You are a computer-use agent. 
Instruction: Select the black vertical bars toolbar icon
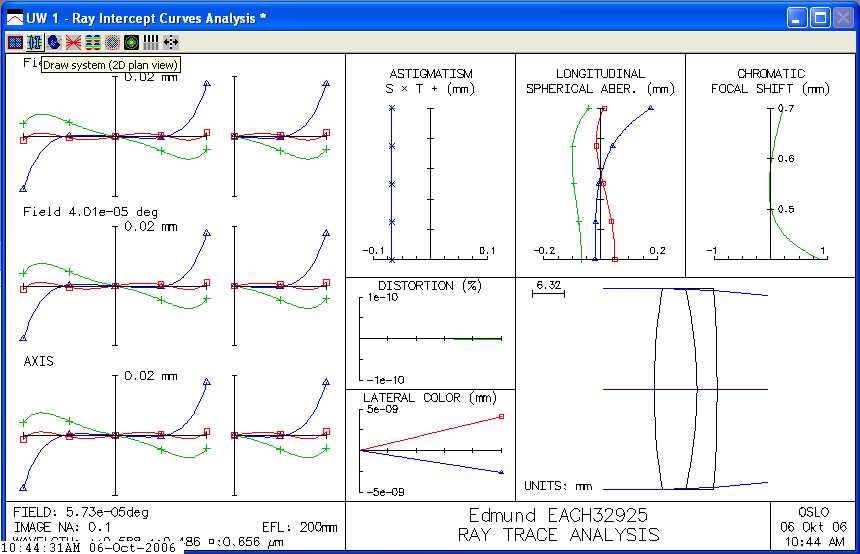151,42
